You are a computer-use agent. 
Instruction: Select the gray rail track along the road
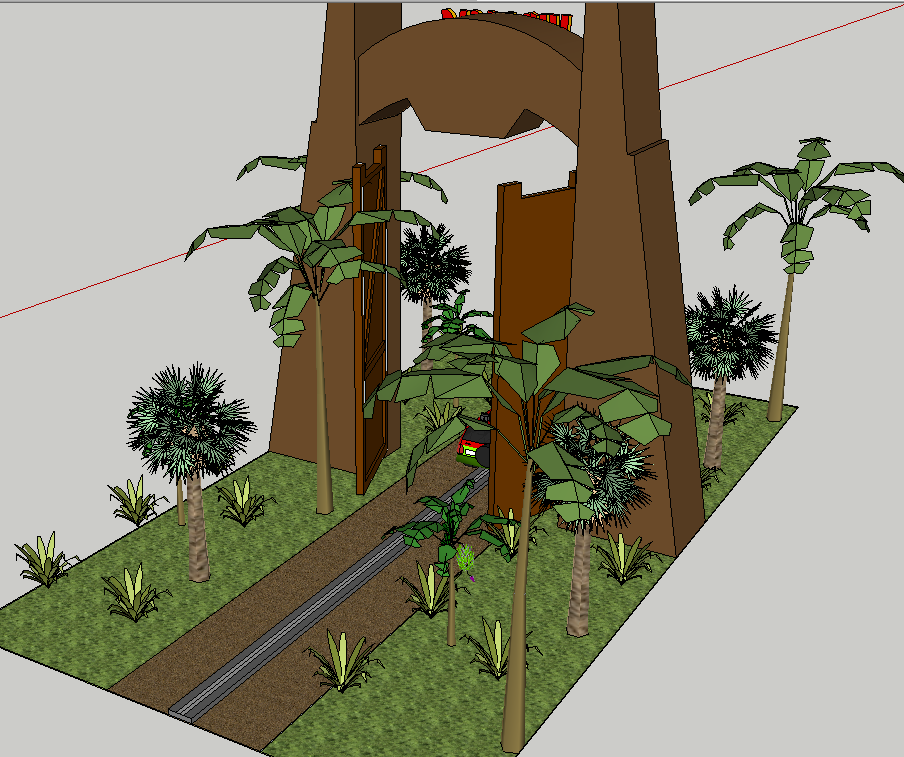pos(330,594)
